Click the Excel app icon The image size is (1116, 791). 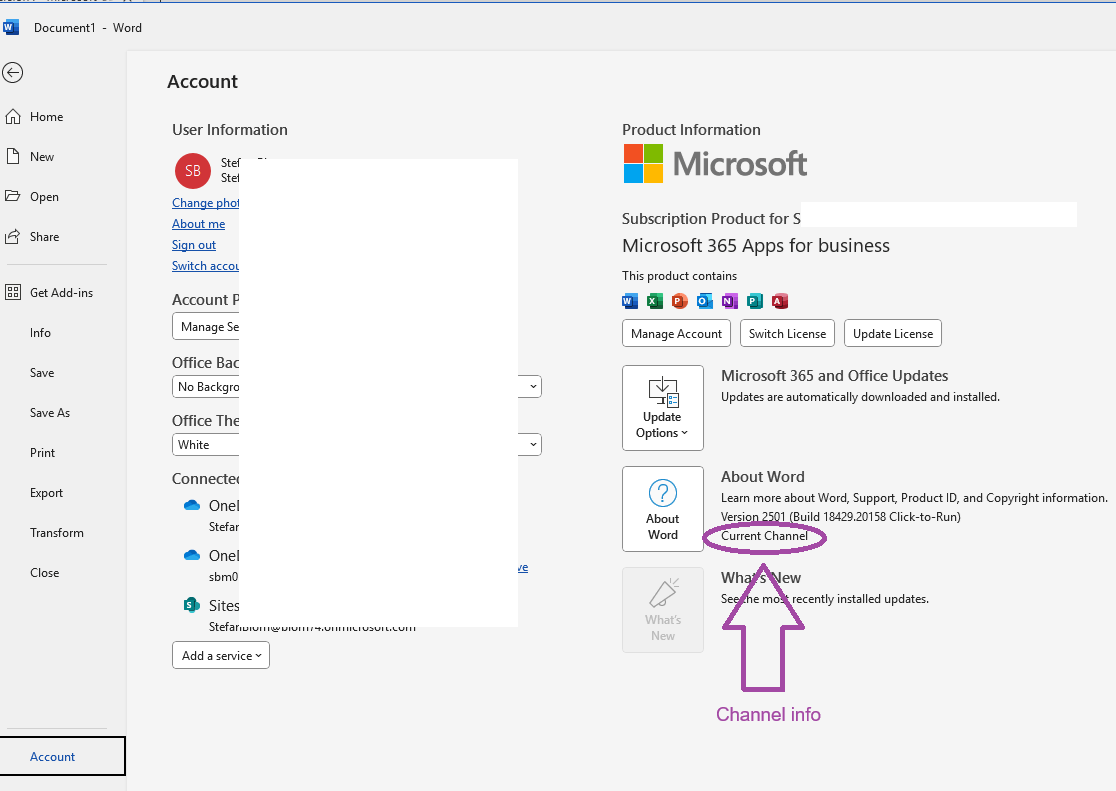point(655,301)
